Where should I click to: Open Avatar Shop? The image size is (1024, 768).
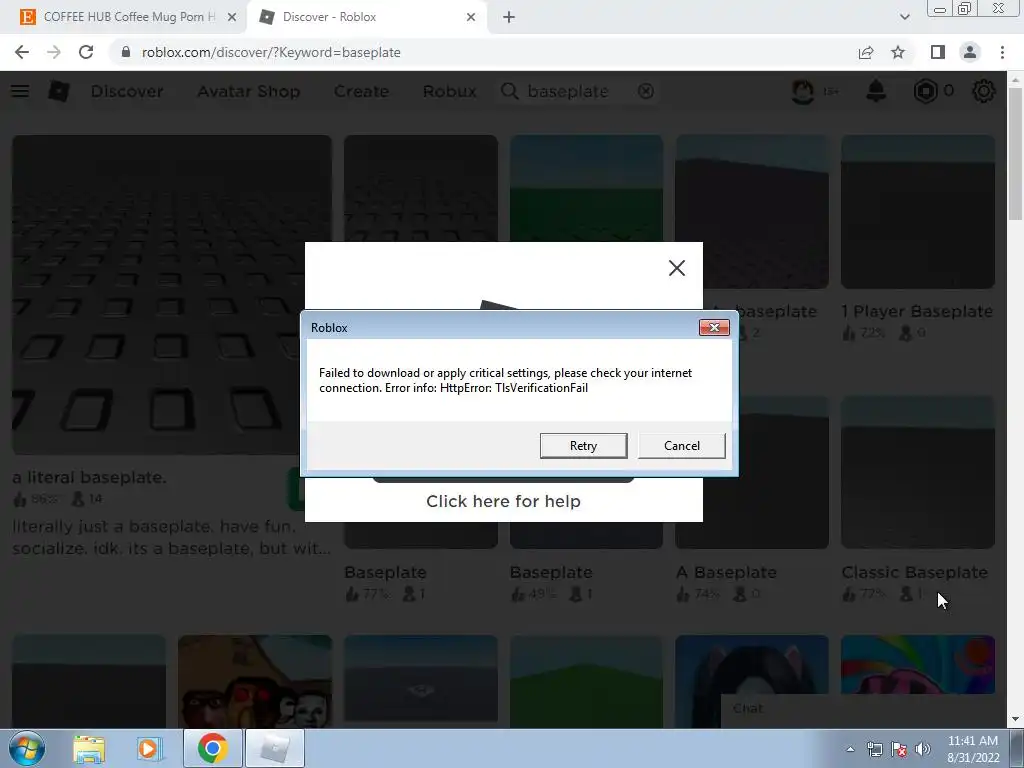click(249, 91)
